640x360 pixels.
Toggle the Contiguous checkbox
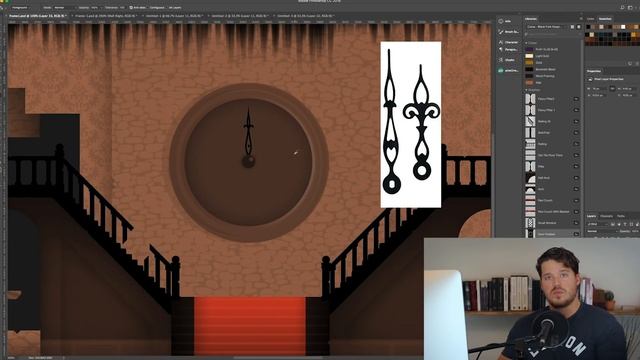coord(149,8)
